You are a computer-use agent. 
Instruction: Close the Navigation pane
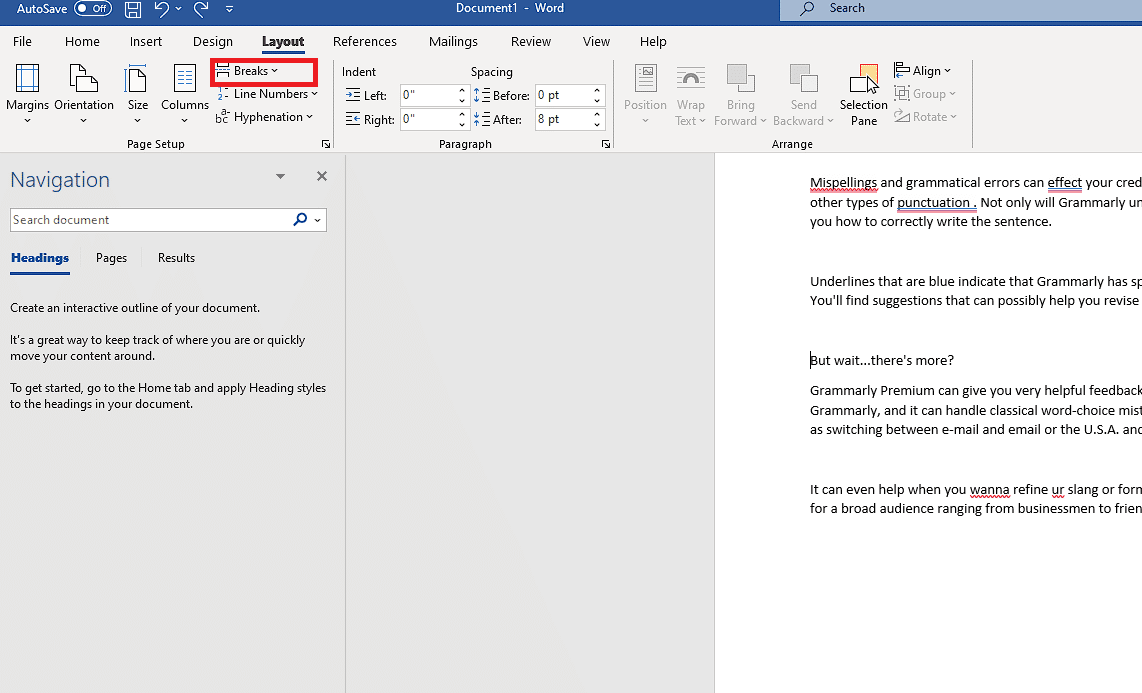(x=322, y=176)
